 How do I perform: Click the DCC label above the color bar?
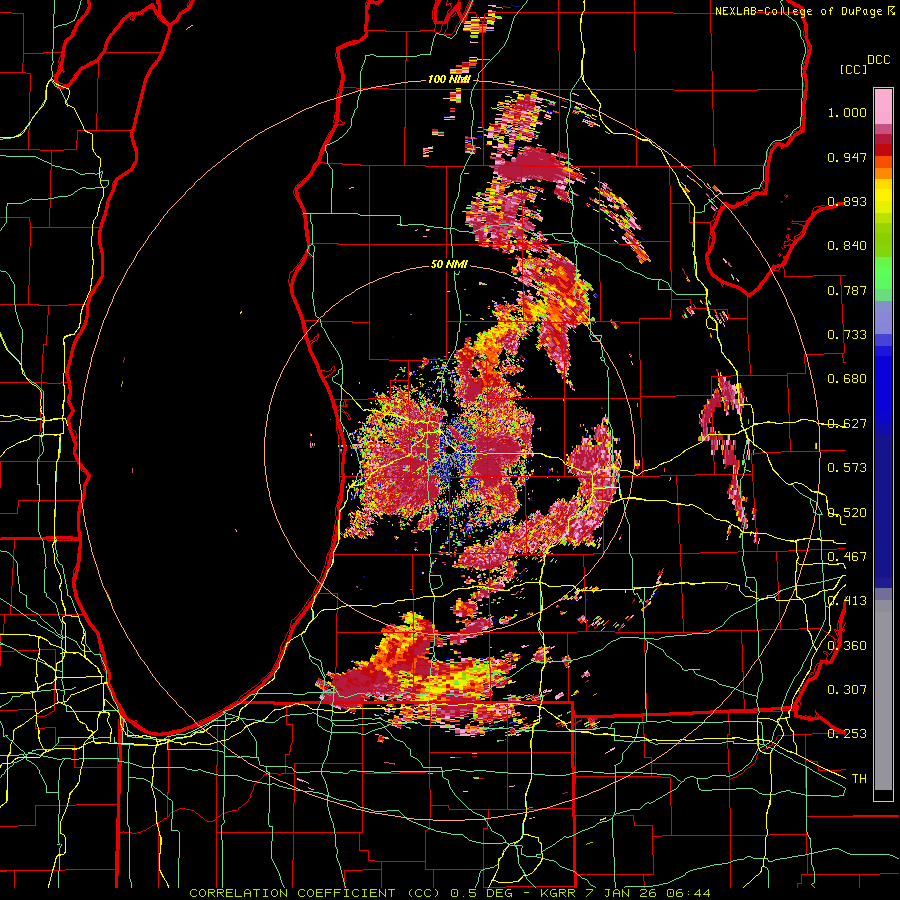[x=878, y=60]
